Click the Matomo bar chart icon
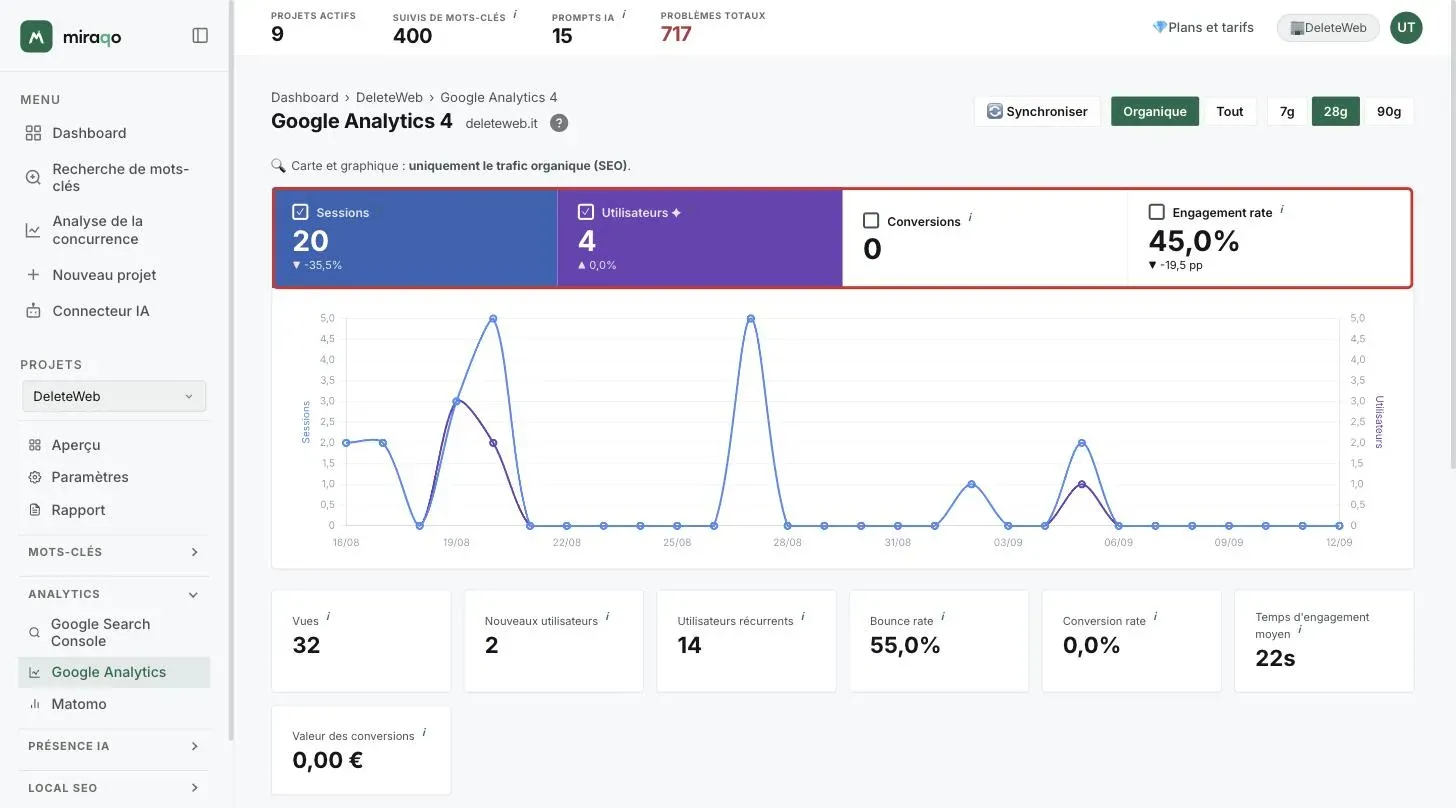The width and height of the screenshot is (1456, 808). (x=34, y=704)
